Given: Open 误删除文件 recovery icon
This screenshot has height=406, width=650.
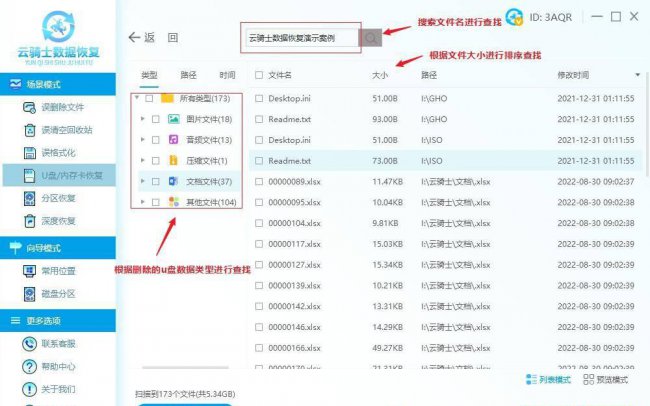Looking at the screenshot, I should point(29,108).
